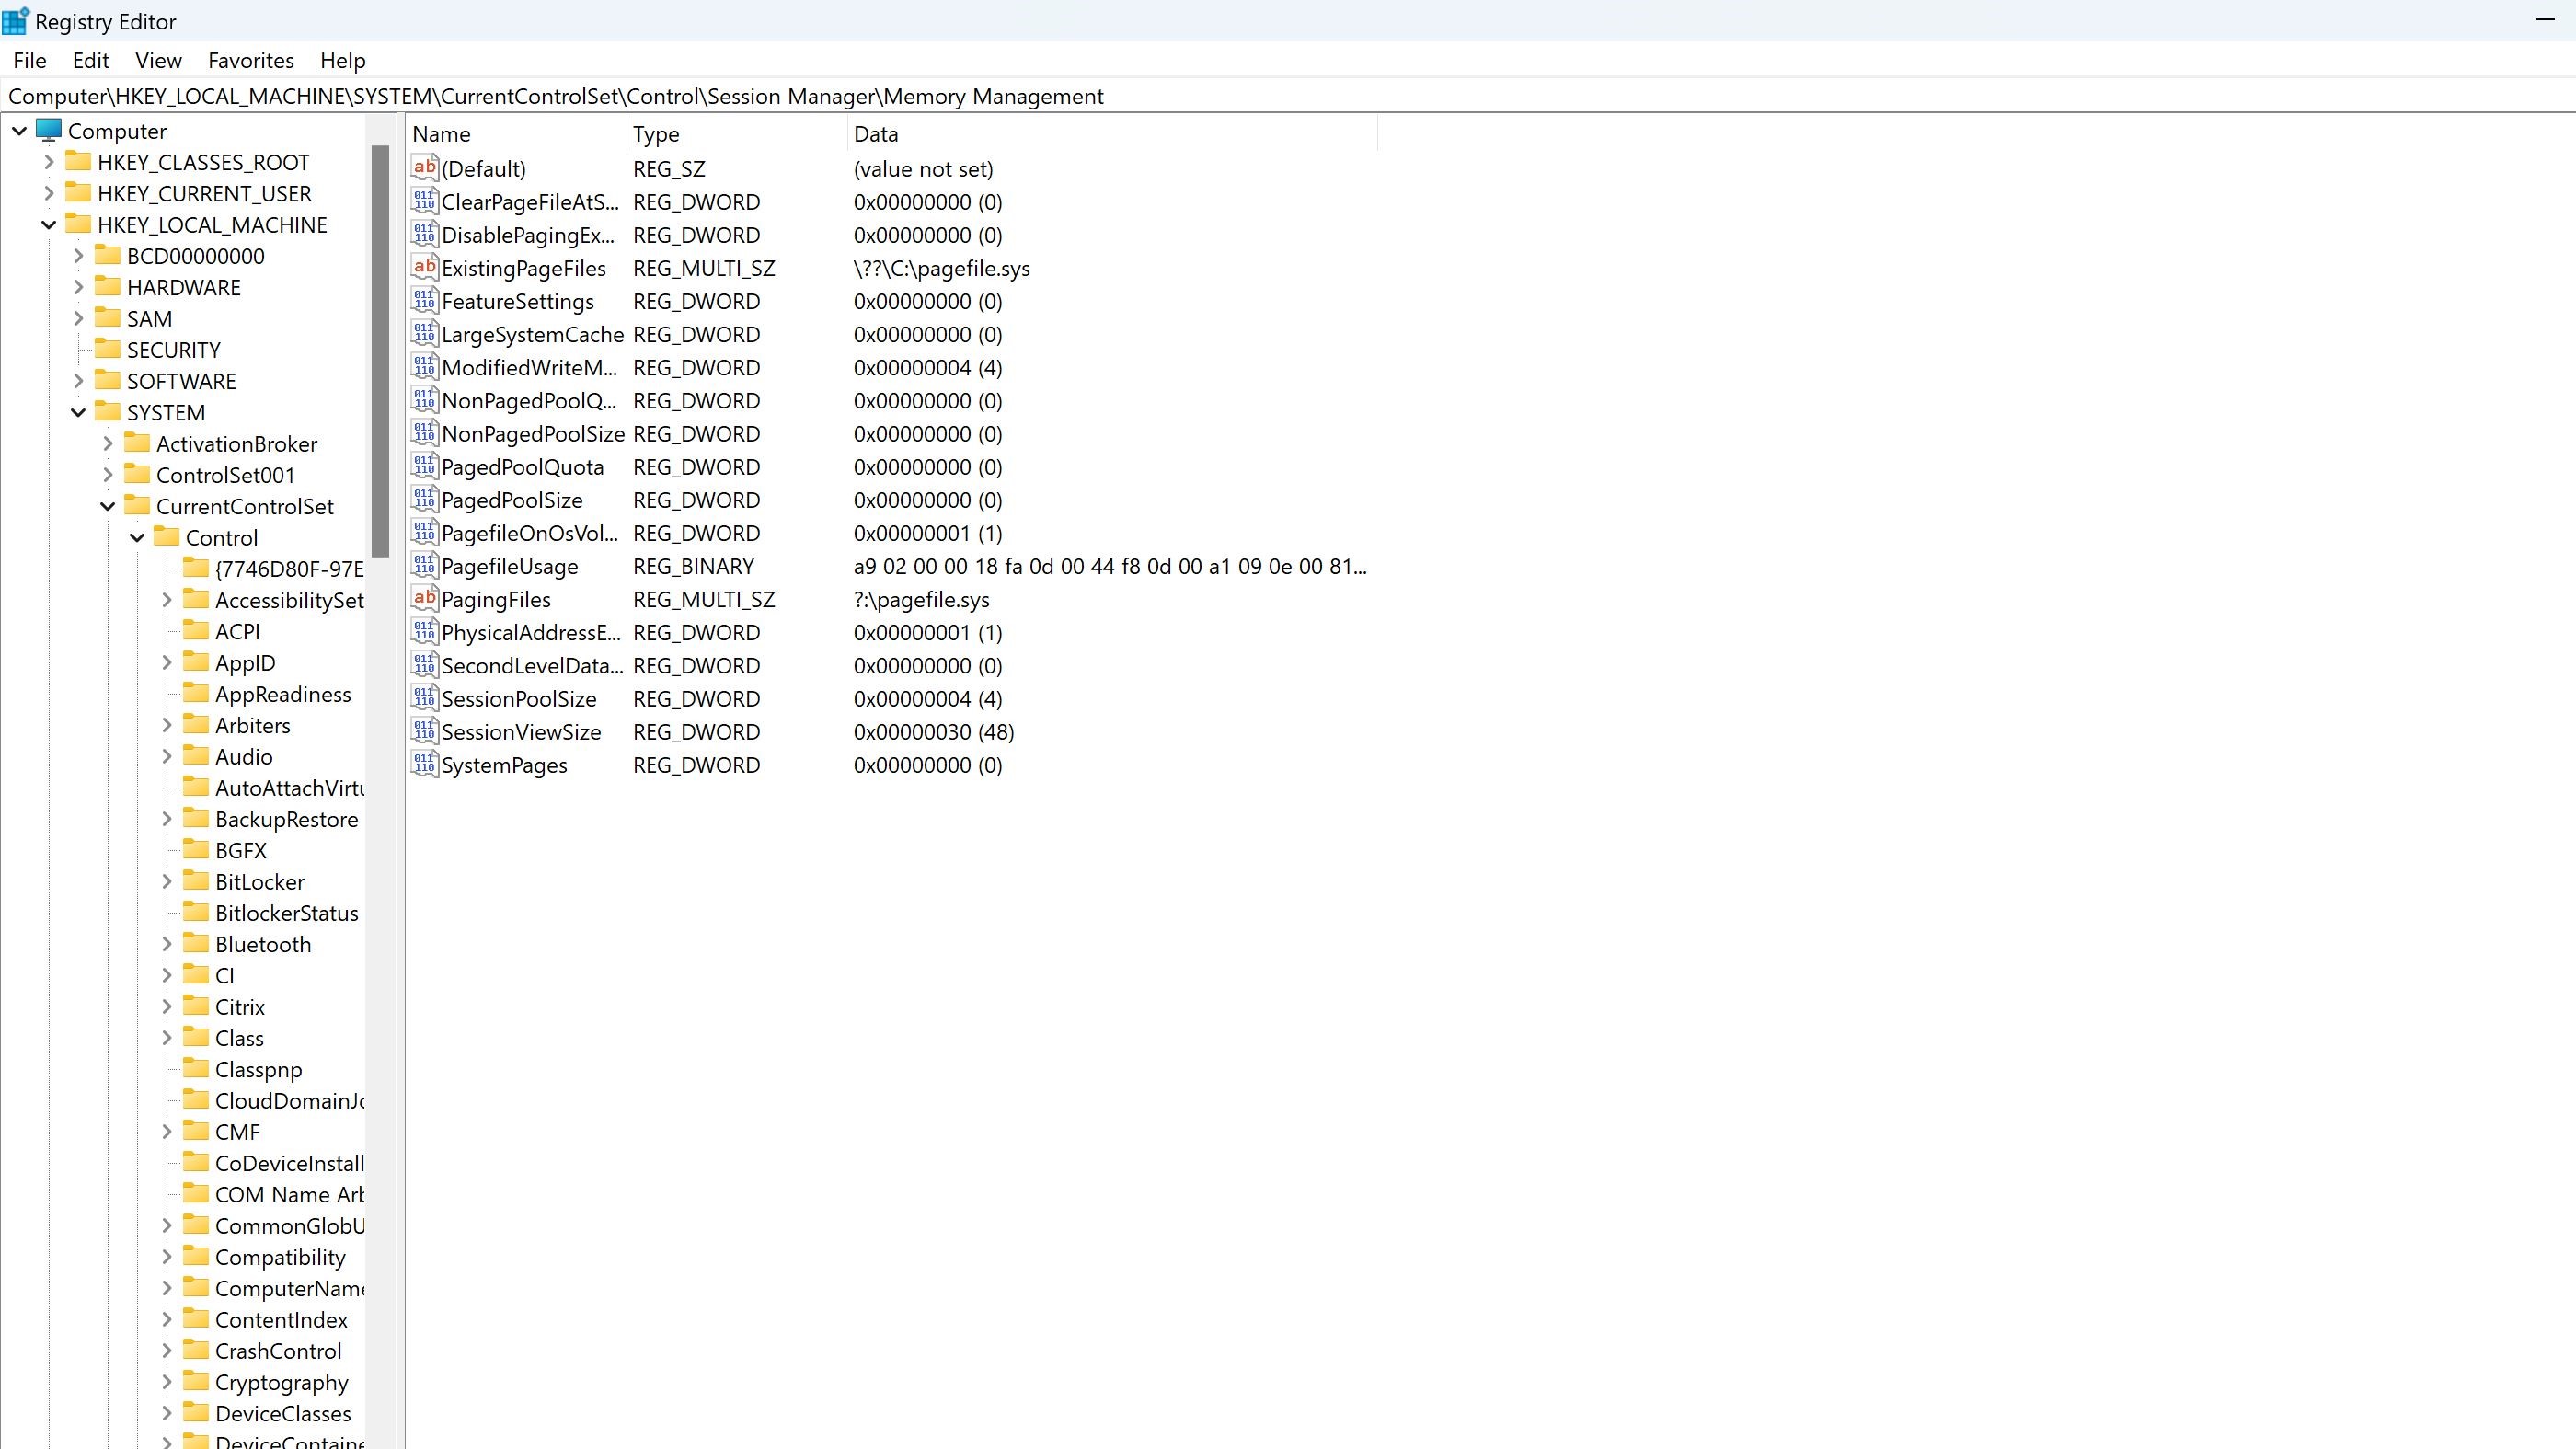
Task: Click the REG_DWORD icon for ClearPageFileAtS...
Action: pyautogui.click(x=425, y=200)
